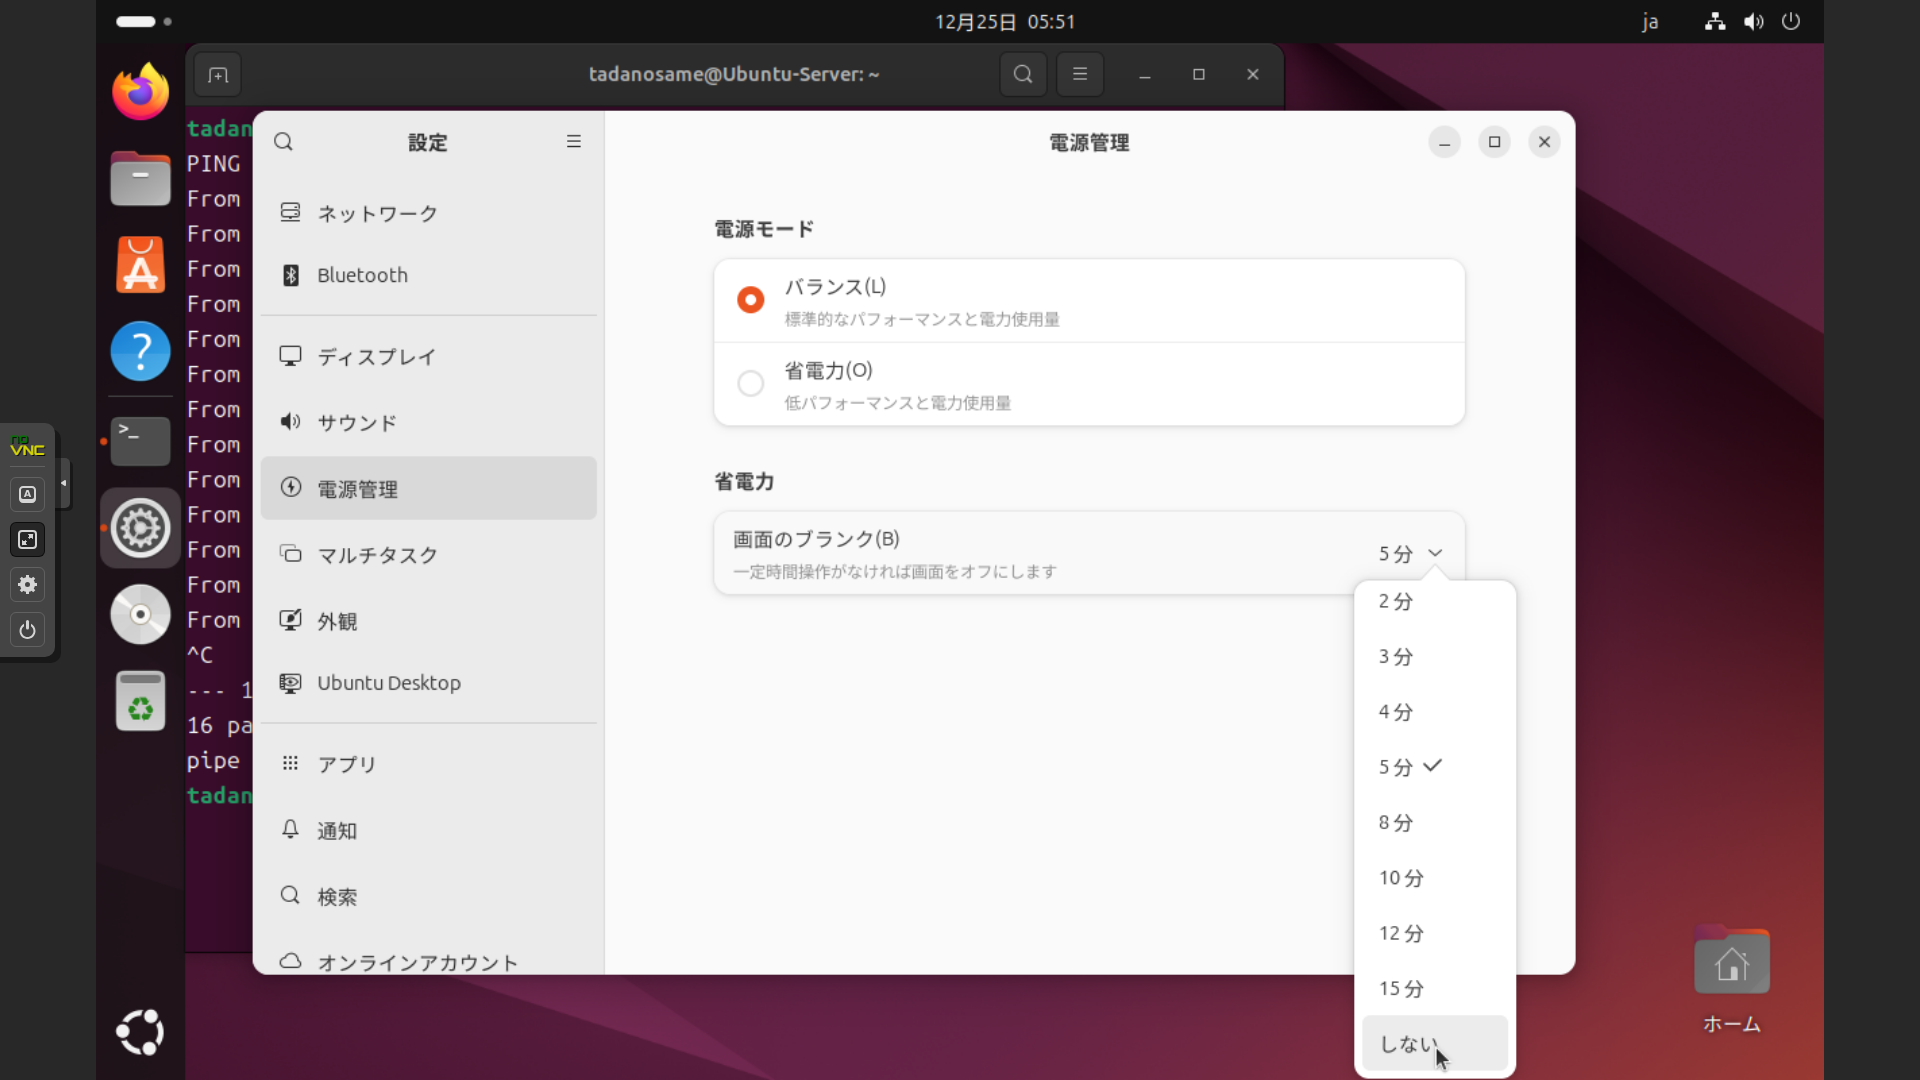Open the Settings hamburger menu
Screen dimensions: 1920x1080
point(573,142)
